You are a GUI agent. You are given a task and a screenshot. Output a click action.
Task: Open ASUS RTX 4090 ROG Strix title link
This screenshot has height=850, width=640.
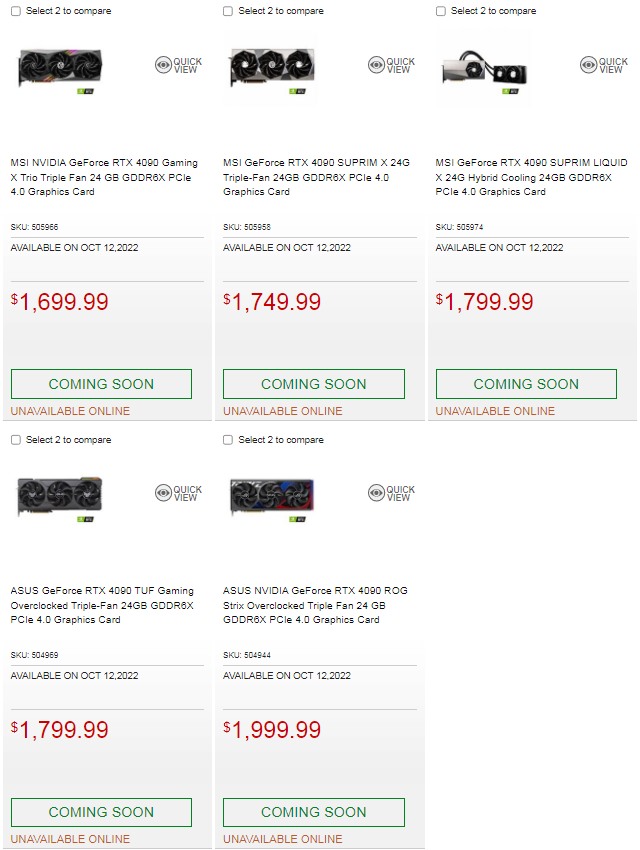point(315,605)
